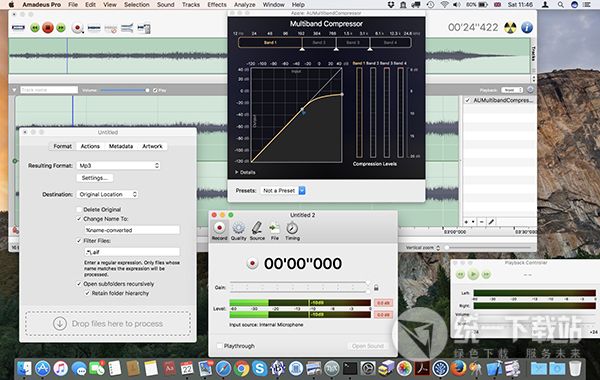Screen dimensions: 600x380
Task: Open Safari from the dock
Action: tap(223, 368)
